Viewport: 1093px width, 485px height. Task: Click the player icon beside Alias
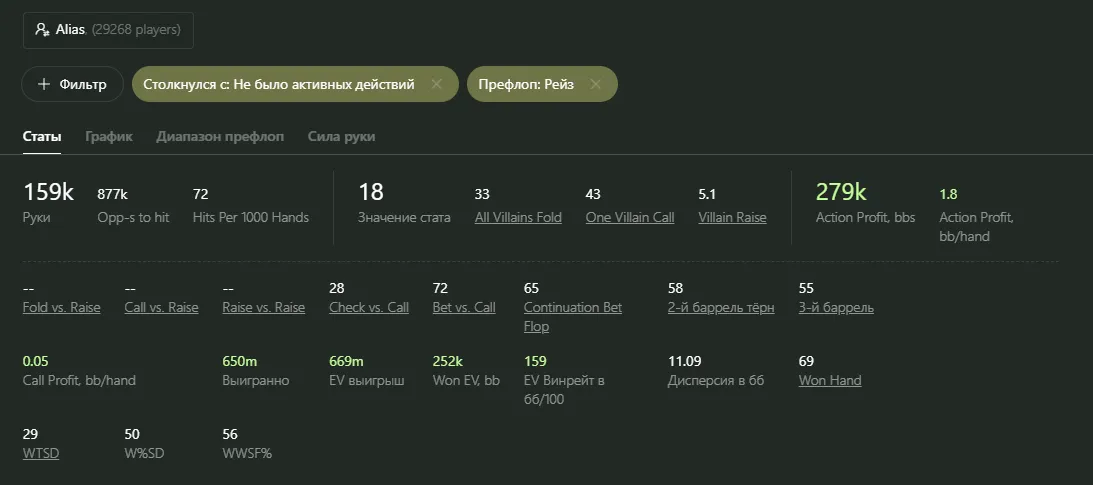tap(42, 30)
